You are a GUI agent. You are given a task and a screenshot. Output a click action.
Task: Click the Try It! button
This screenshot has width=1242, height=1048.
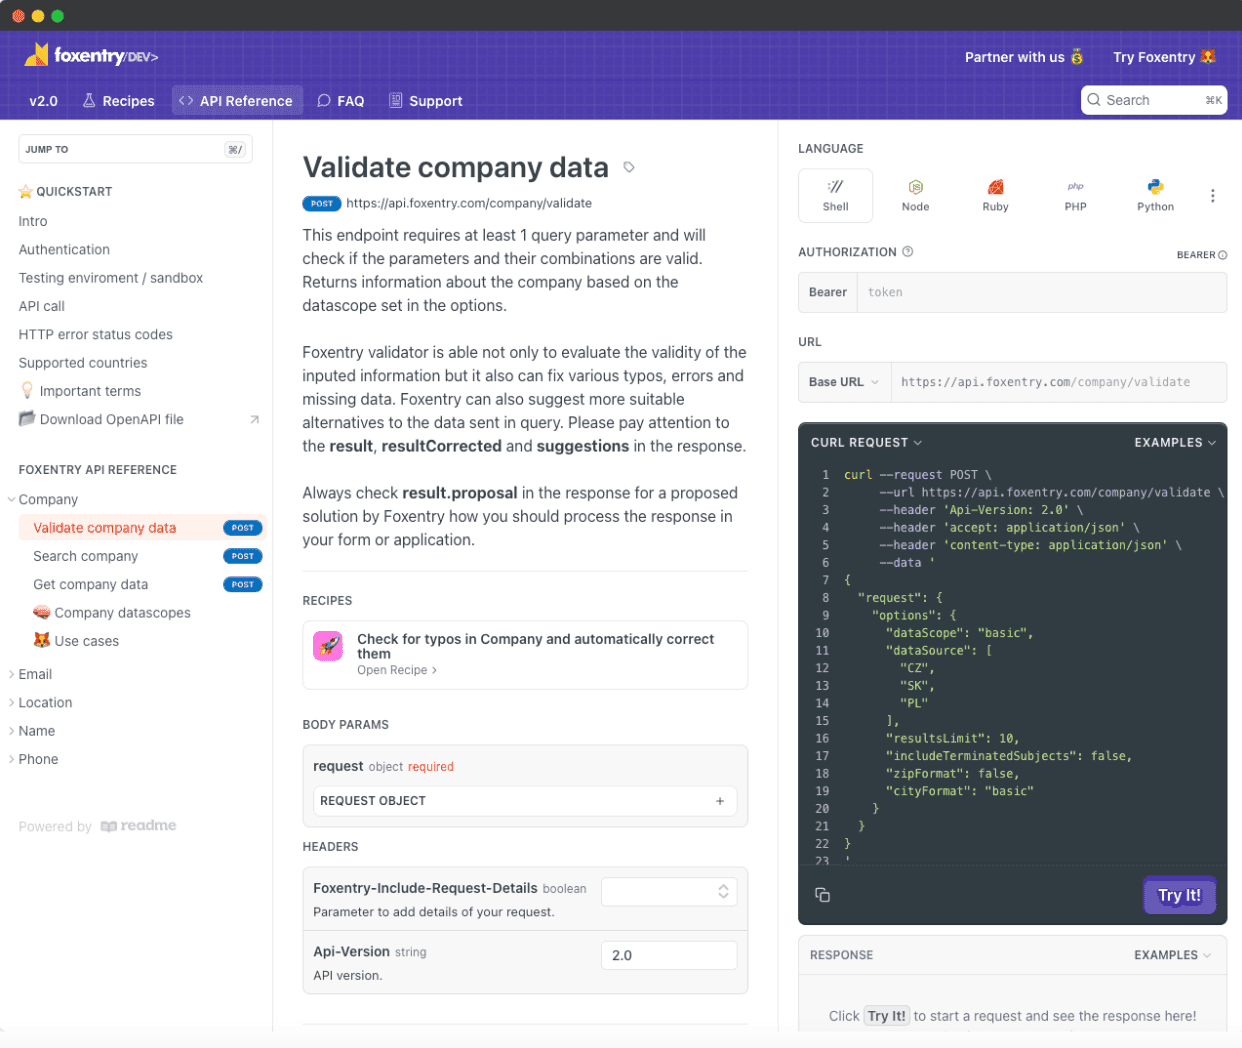tap(1179, 895)
